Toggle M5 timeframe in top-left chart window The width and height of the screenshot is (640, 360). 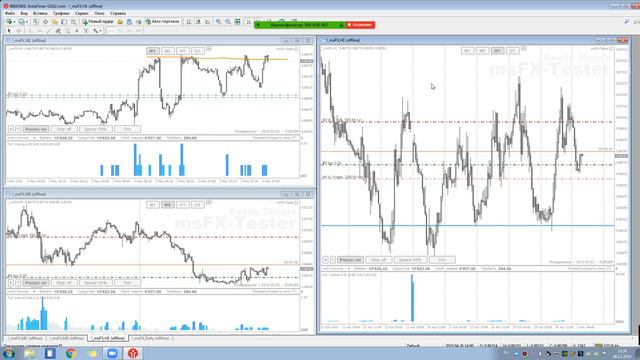click(x=168, y=51)
